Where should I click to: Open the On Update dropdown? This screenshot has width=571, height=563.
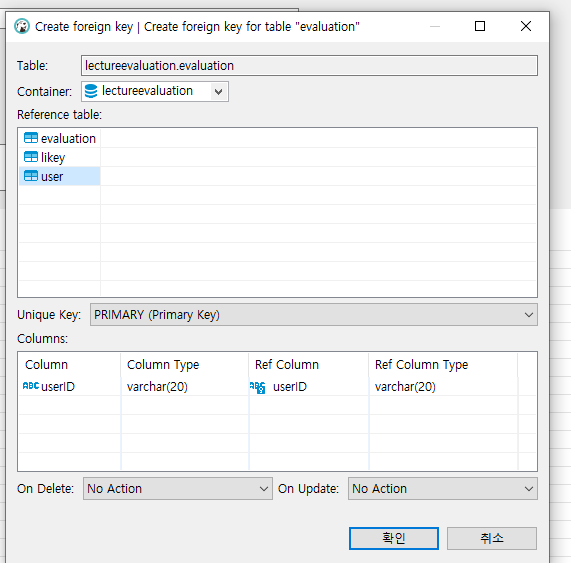[x=442, y=489]
